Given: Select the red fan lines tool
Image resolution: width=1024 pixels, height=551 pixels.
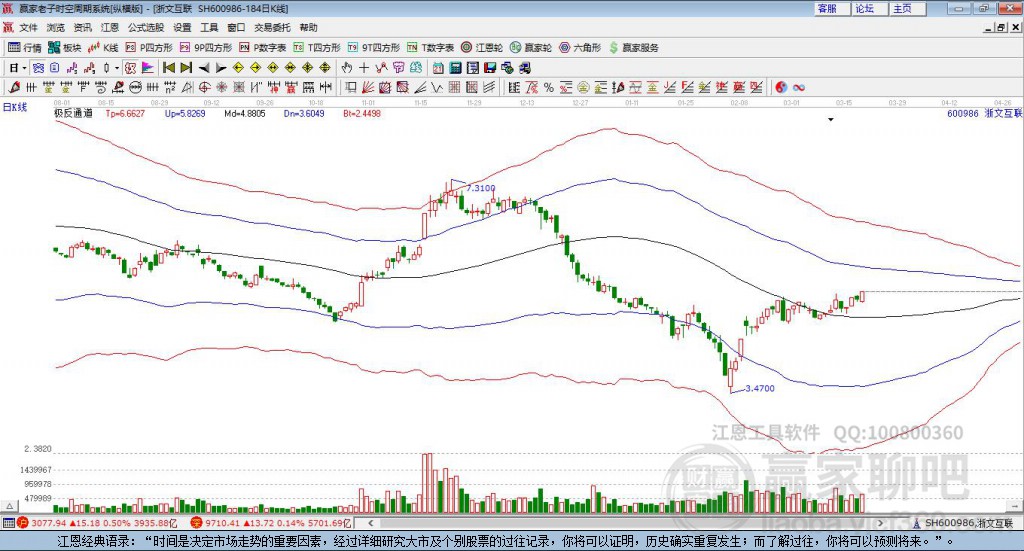Looking at the screenshot, I should (x=368, y=87).
